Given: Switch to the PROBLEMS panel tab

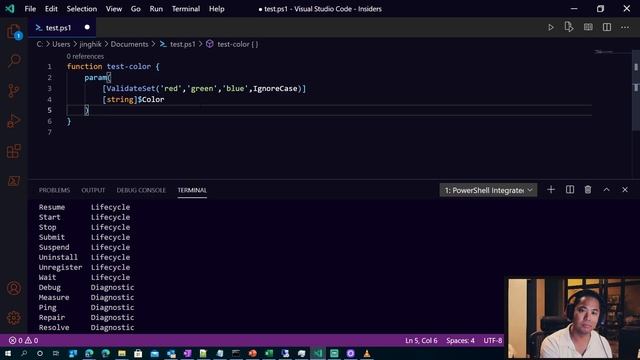Looking at the screenshot, I should tap(54, 190).
